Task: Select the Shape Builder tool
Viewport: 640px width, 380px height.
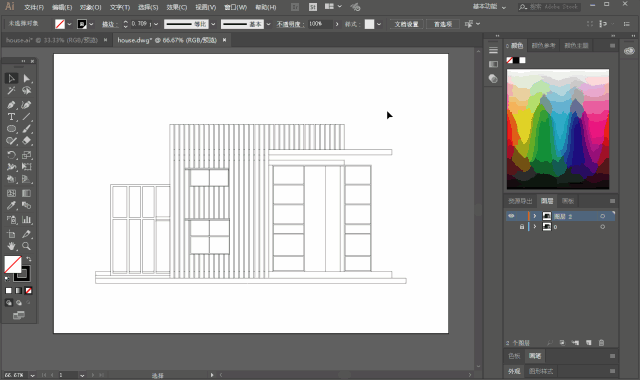Action: pos(11,179)
